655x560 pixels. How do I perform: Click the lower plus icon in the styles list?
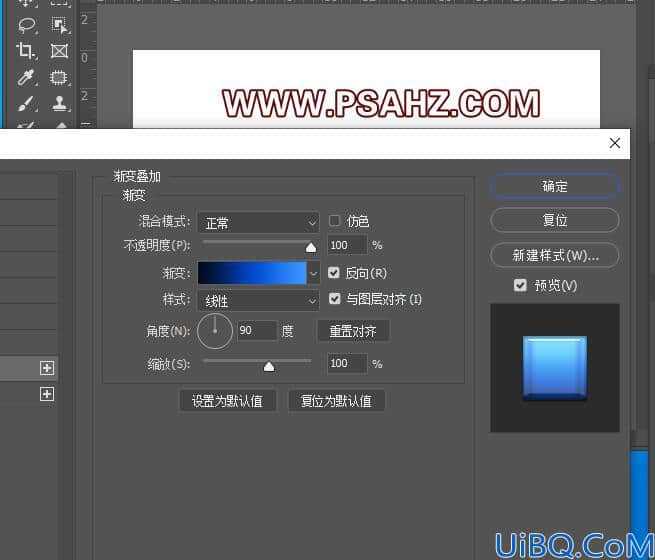pos(47,394)
